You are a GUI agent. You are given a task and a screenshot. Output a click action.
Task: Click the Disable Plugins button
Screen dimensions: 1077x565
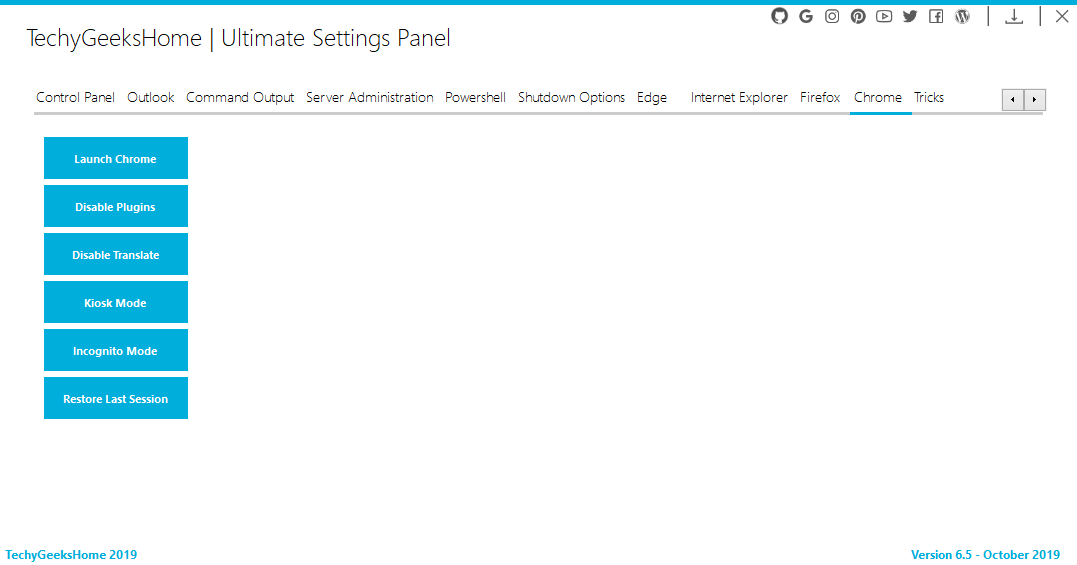pyautogui.click(x=115, y=206)
